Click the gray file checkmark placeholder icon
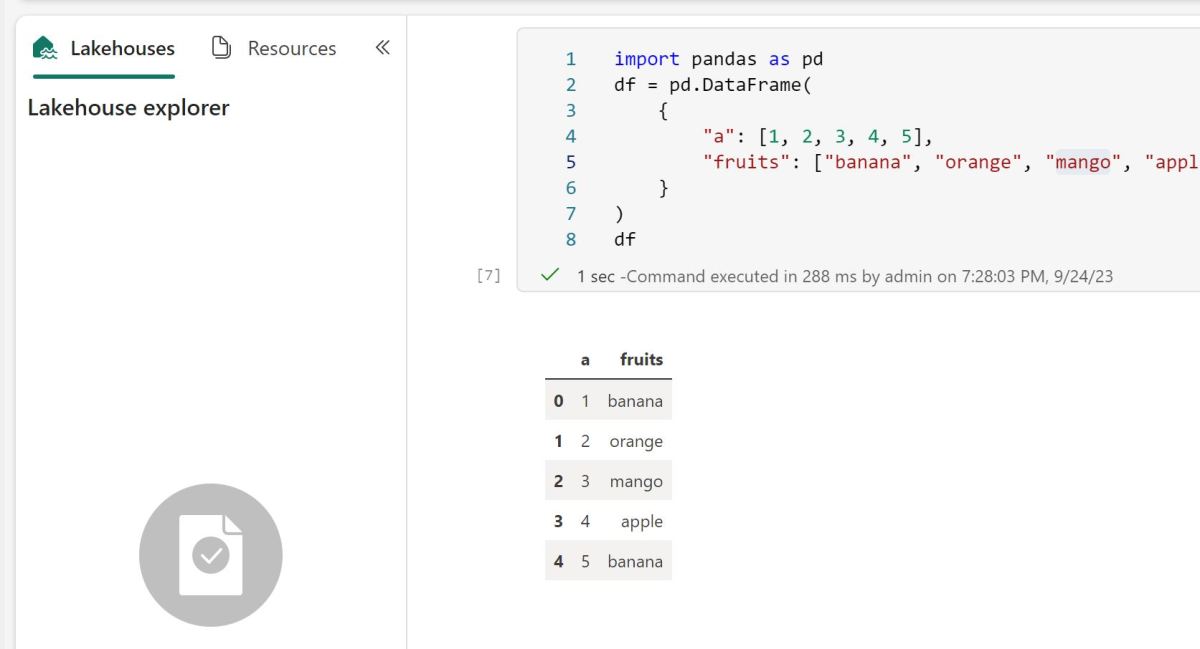This screenshot has height=649, width=1200. (210, 555)
